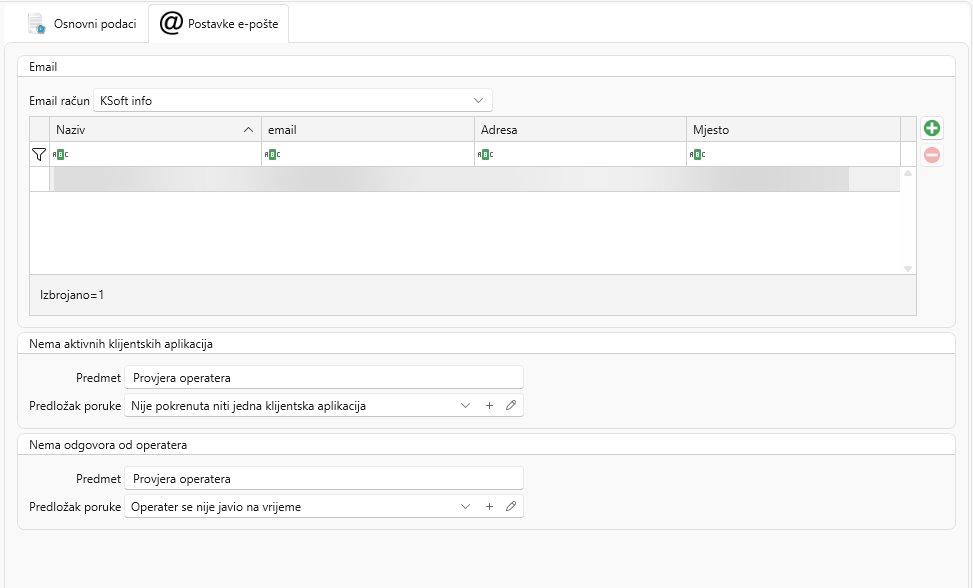This screenshot has width=973, height=588.
Task: Open the Email račun dropdown
Action: pos(478,101)
